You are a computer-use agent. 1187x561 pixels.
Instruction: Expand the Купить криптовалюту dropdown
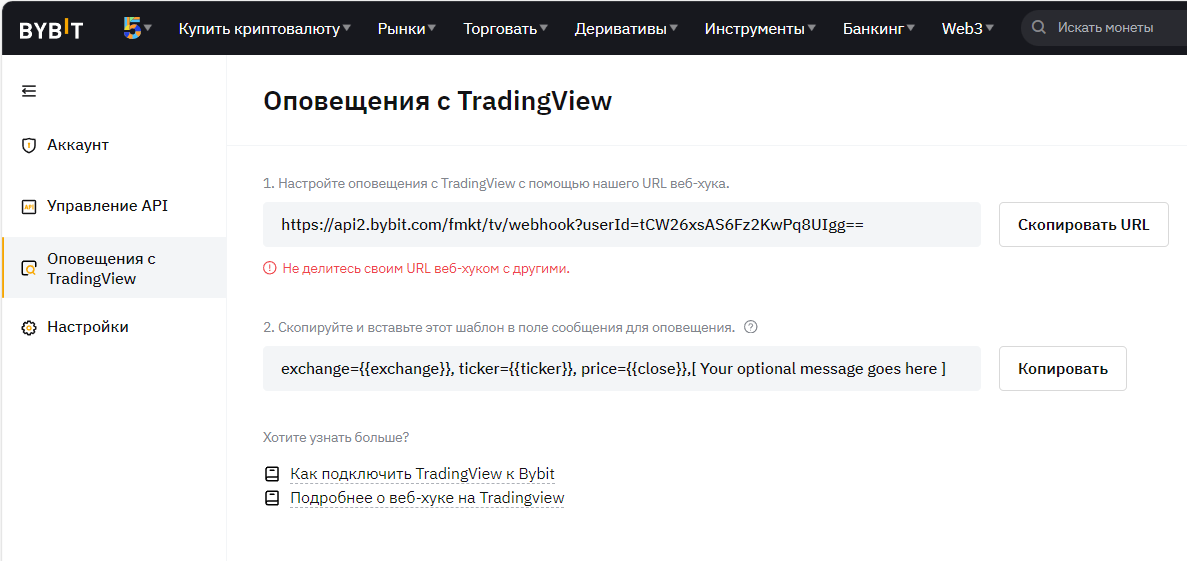[264, 29]
